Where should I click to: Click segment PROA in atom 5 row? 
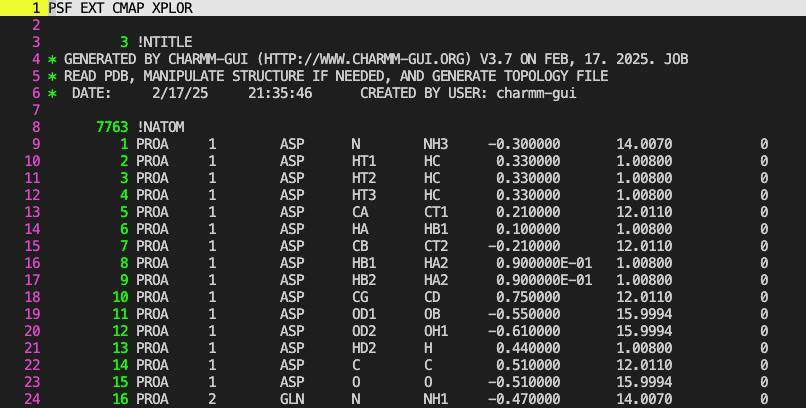152,212
